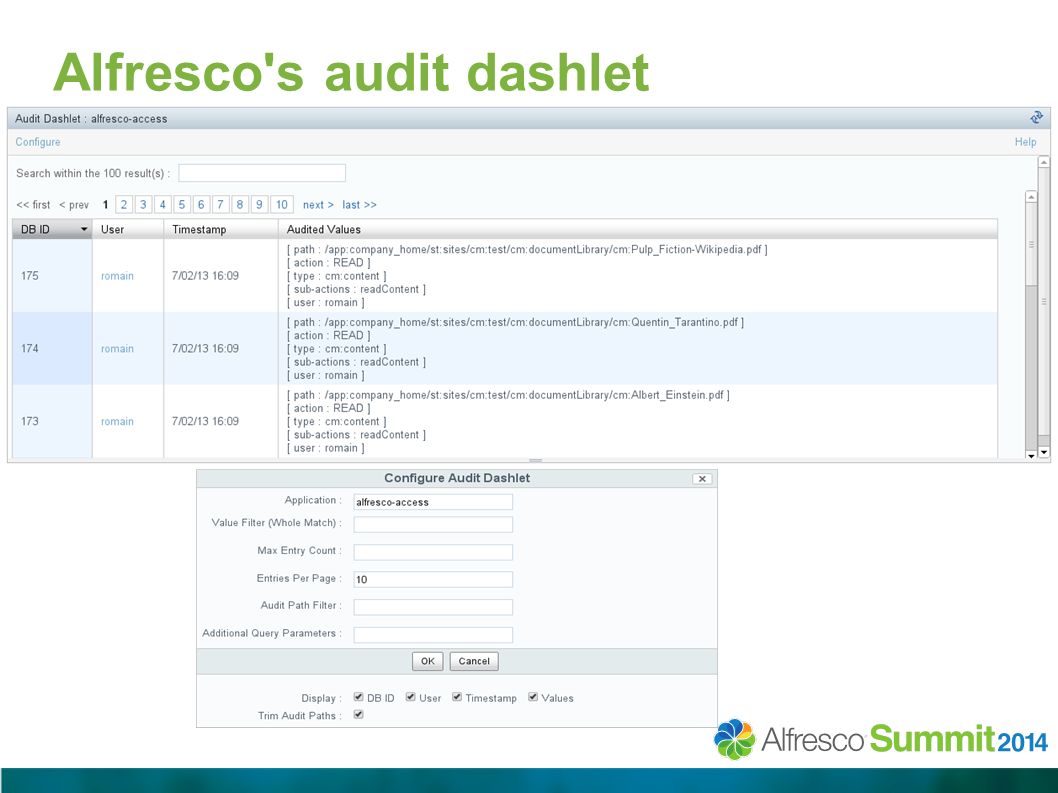This screenshot has height=793, width=1058.
Task: Click the scroll-up arrow of the outer dashlet scrollbar
Action: [1043, 162]
